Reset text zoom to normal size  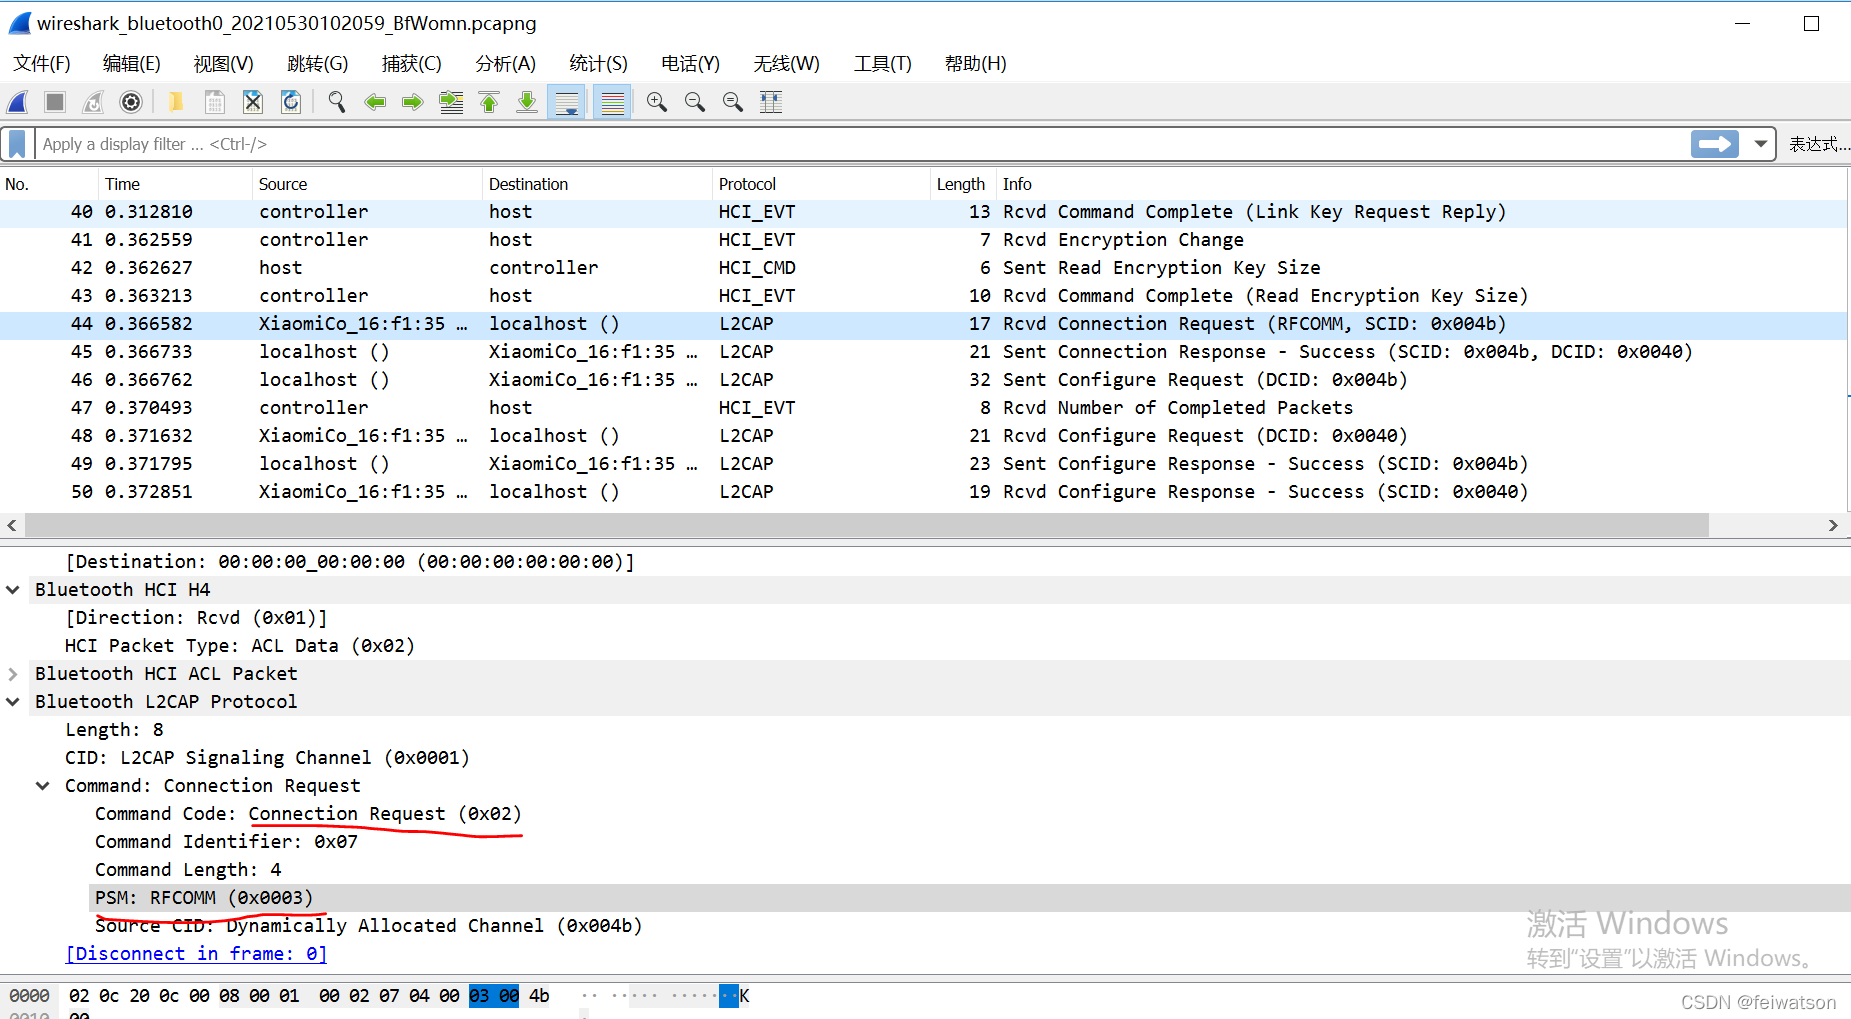click(x=733, y=102)
